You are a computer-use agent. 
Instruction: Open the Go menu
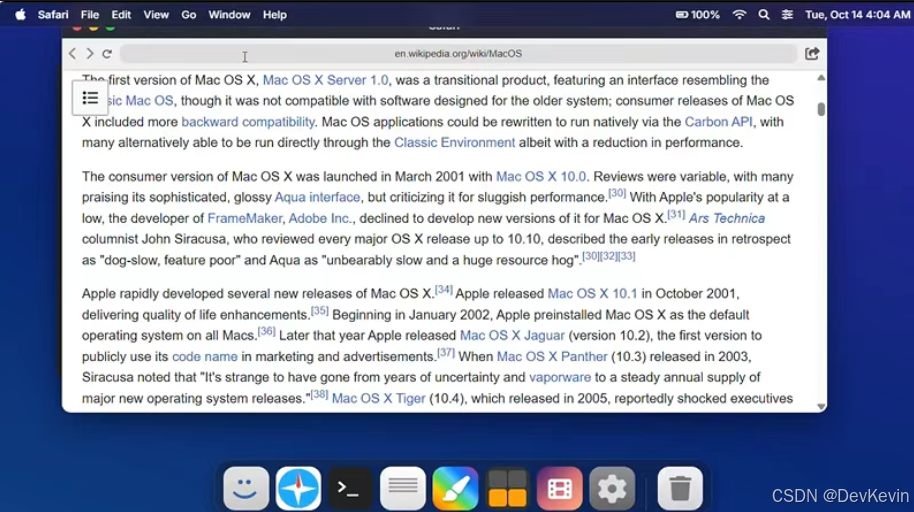(x=189, y=15)
